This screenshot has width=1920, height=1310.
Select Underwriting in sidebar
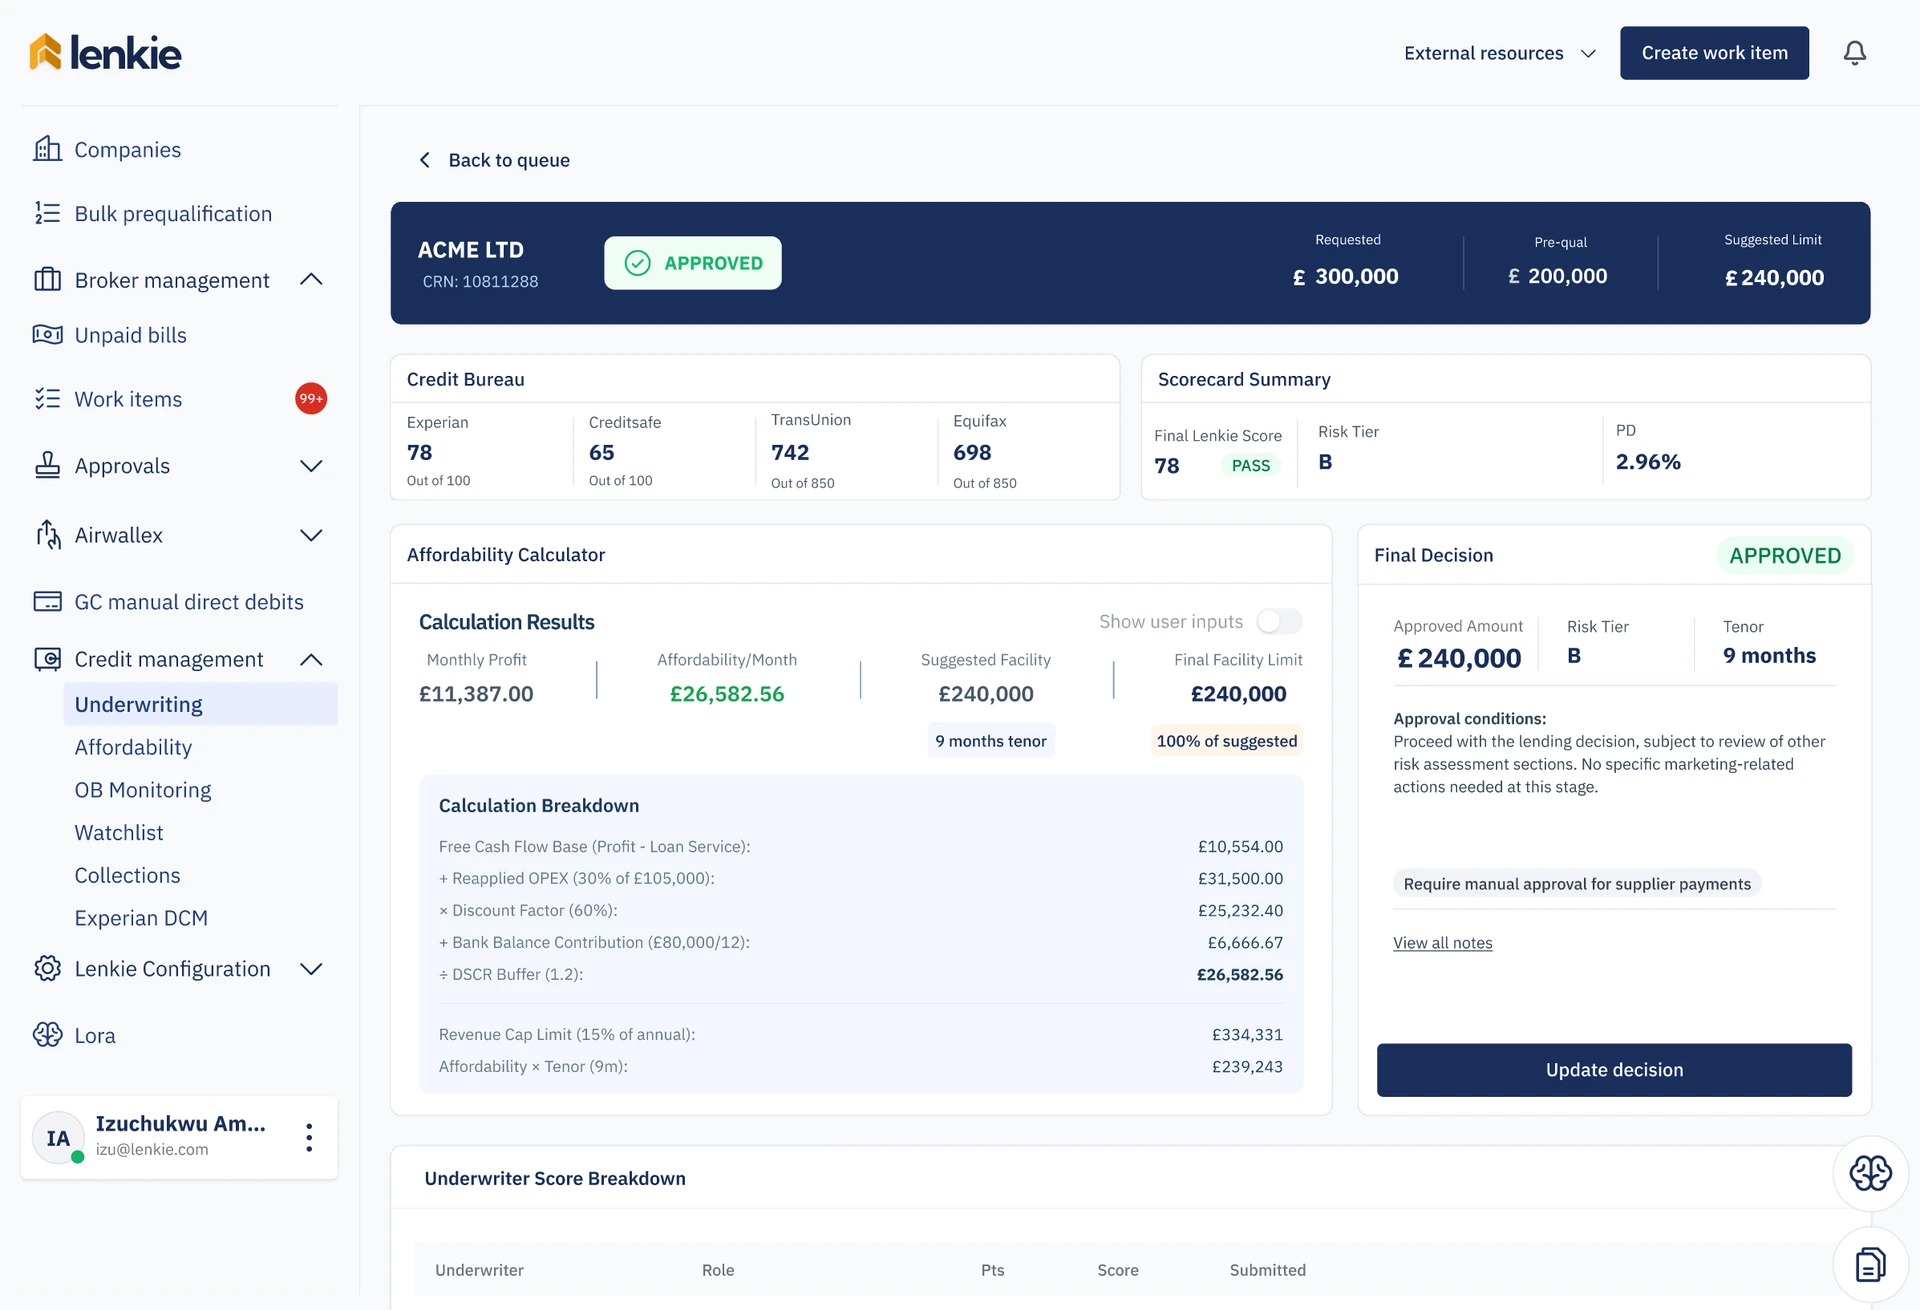pyautogui.click(x=200, y=704)
